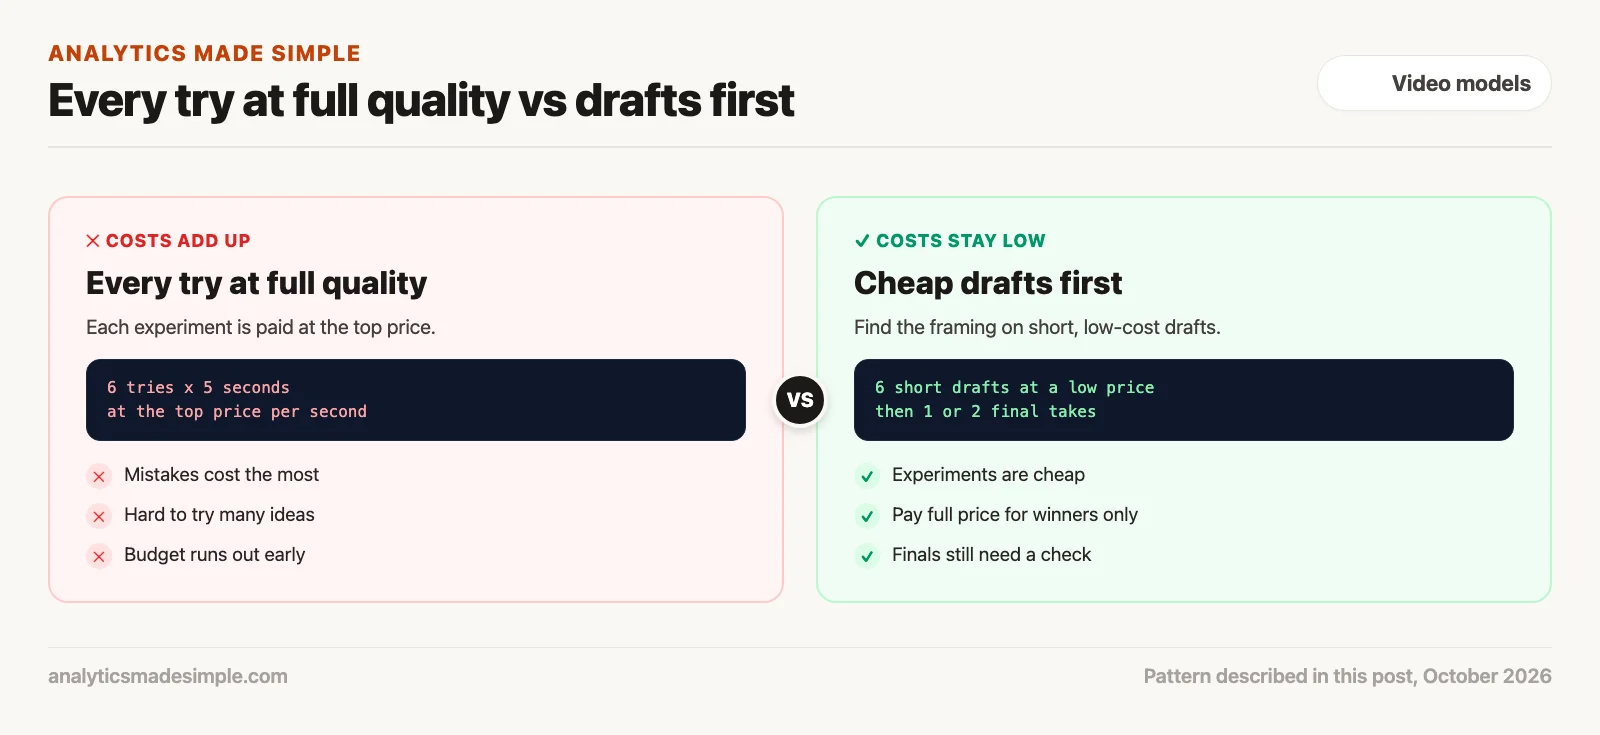
Task: Click the black VS circle badge
Action: point(800,400)
